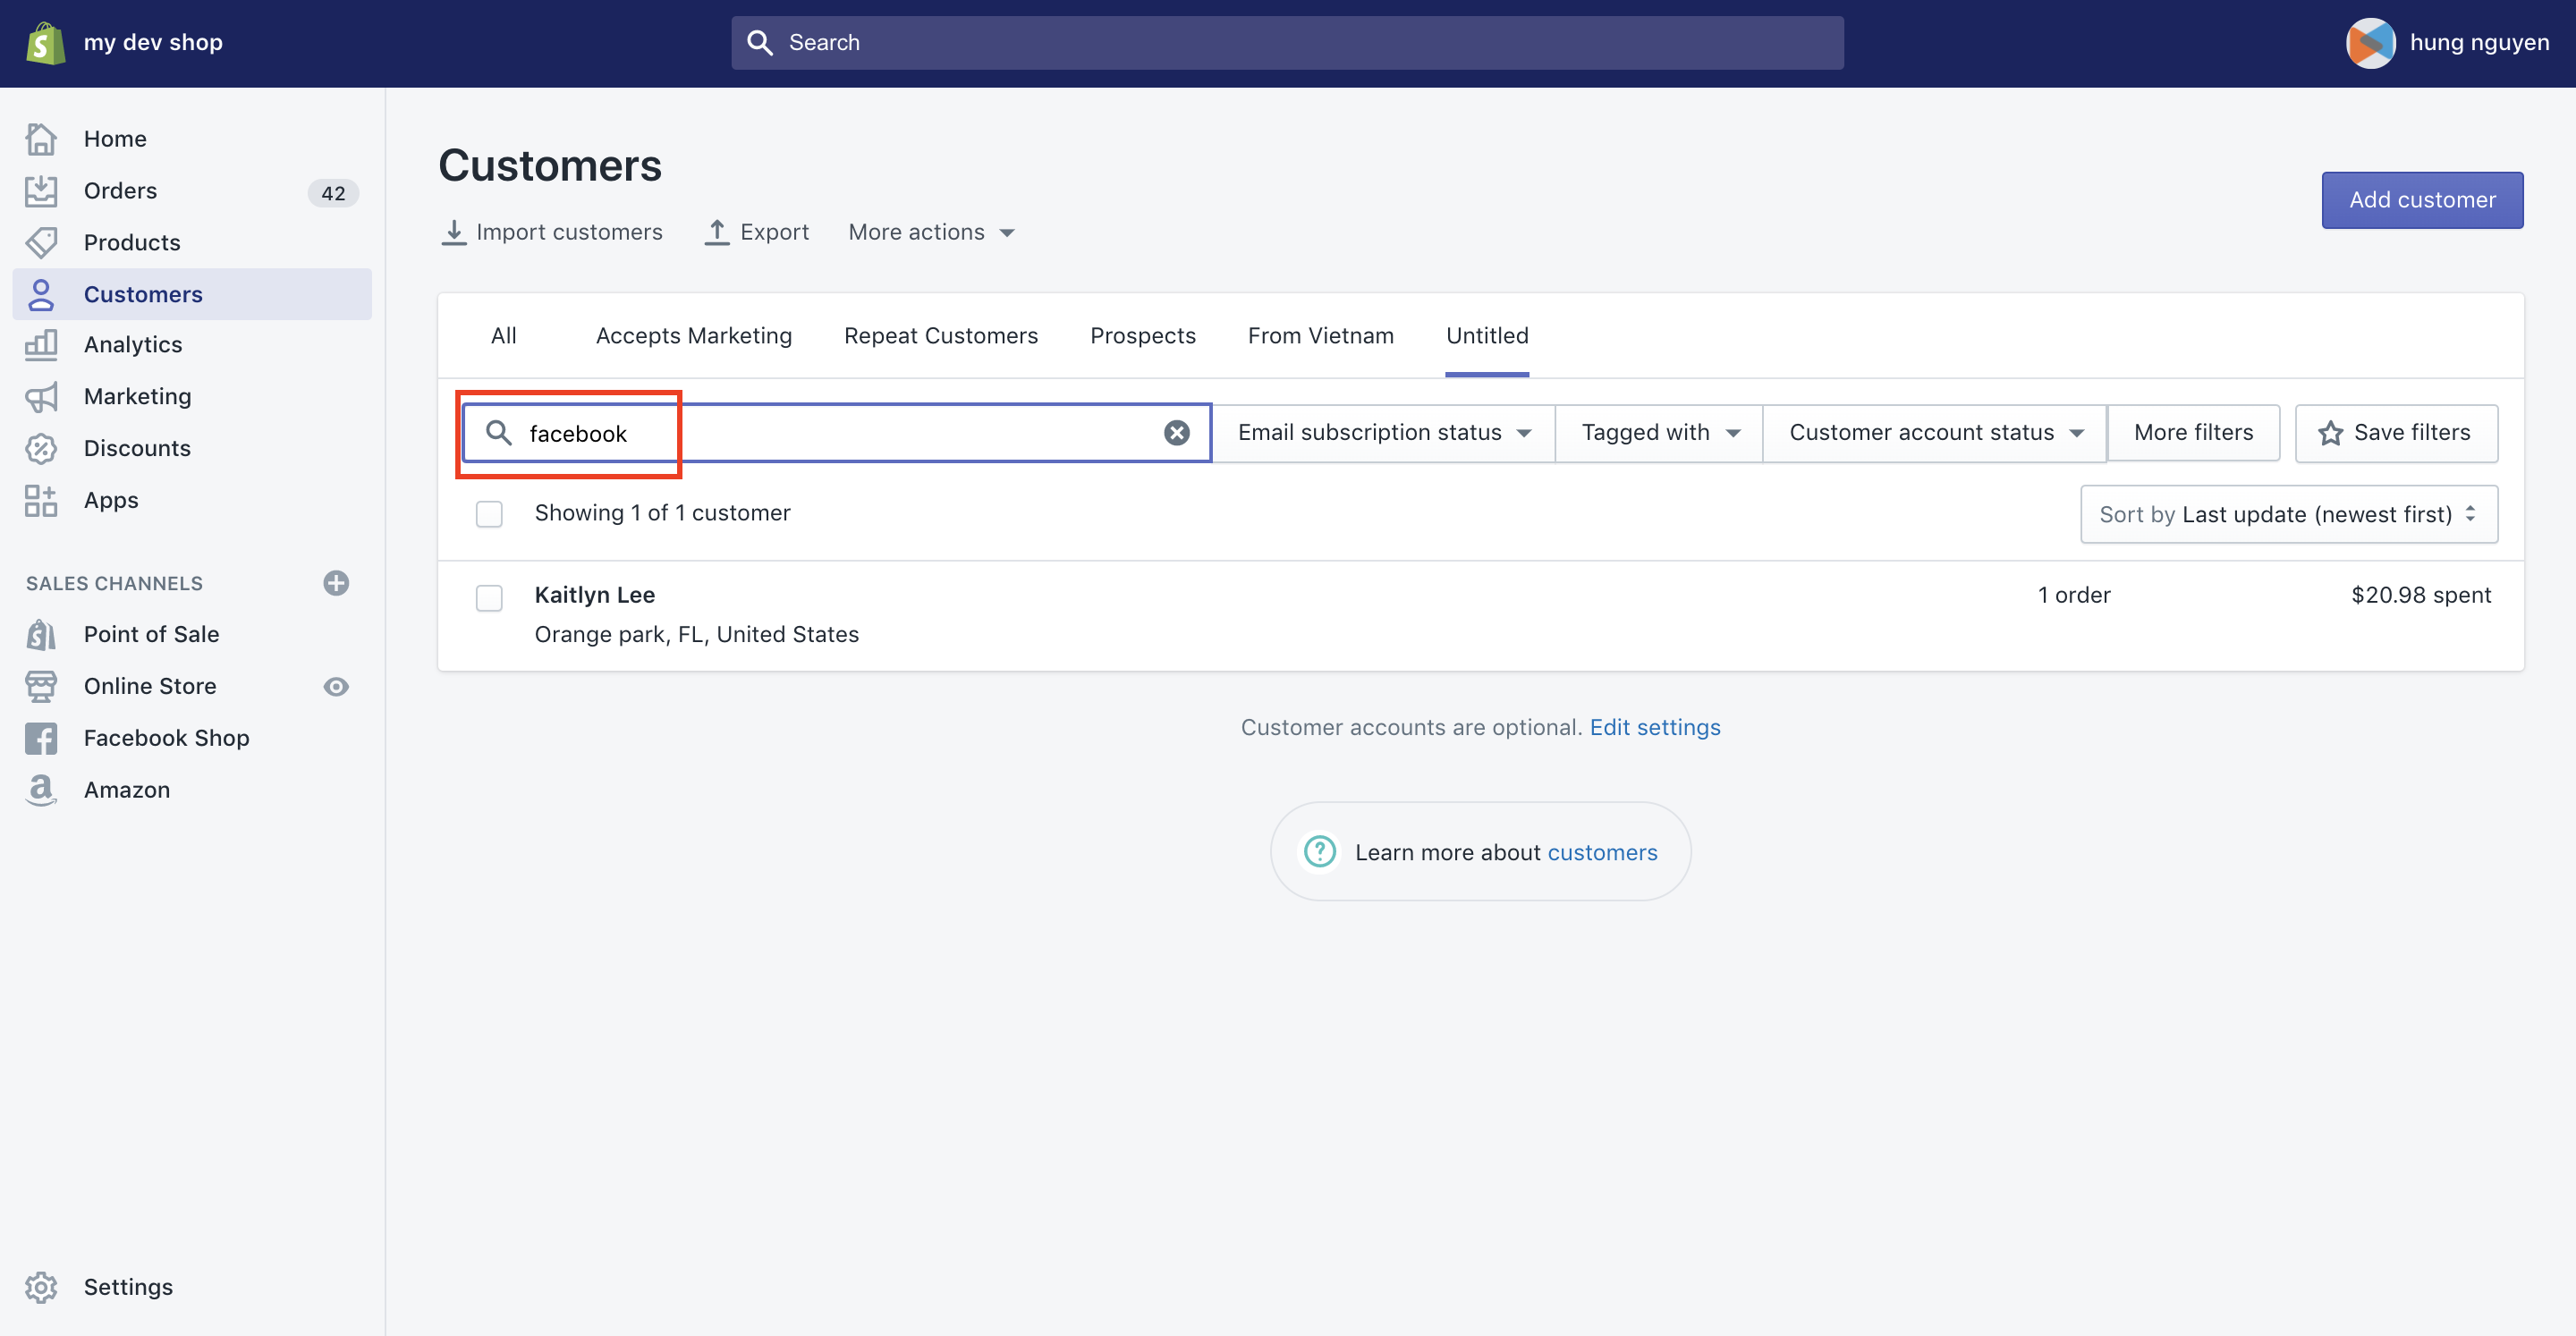The image size is (2576, 1336).
Task: Toggle customer account status filter
Action: [1936, 431]
